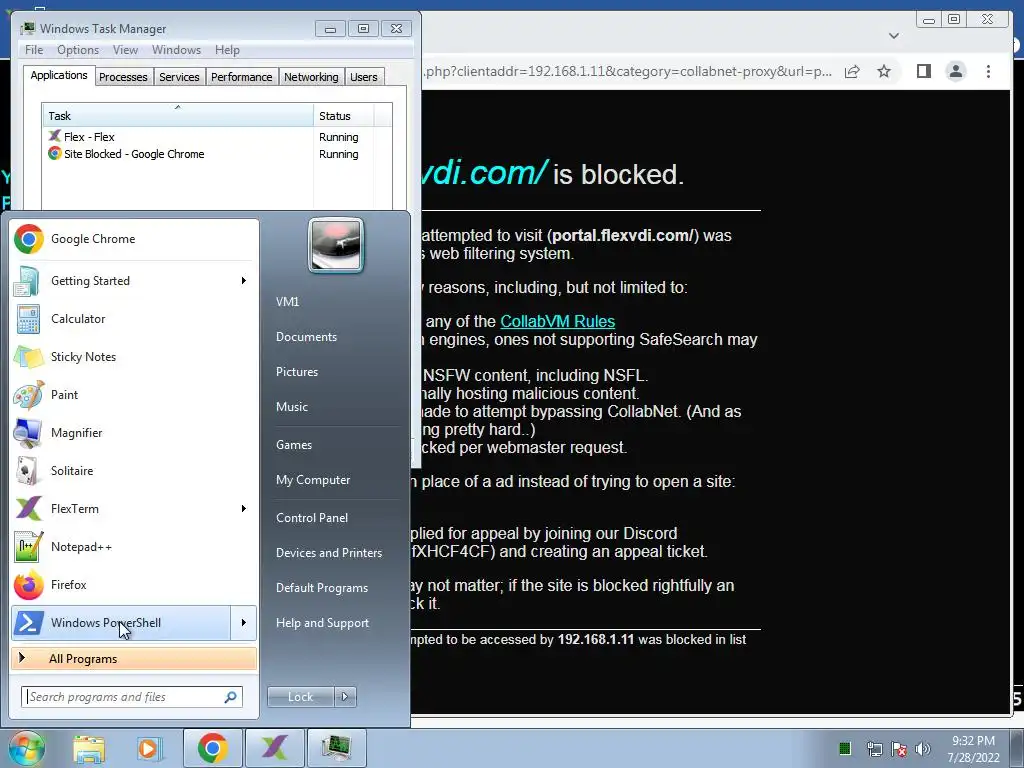The height and width of the screenshot is (768, 1024).
Task: Open Google Chrome from Start menu
Action: click(134, 239)
